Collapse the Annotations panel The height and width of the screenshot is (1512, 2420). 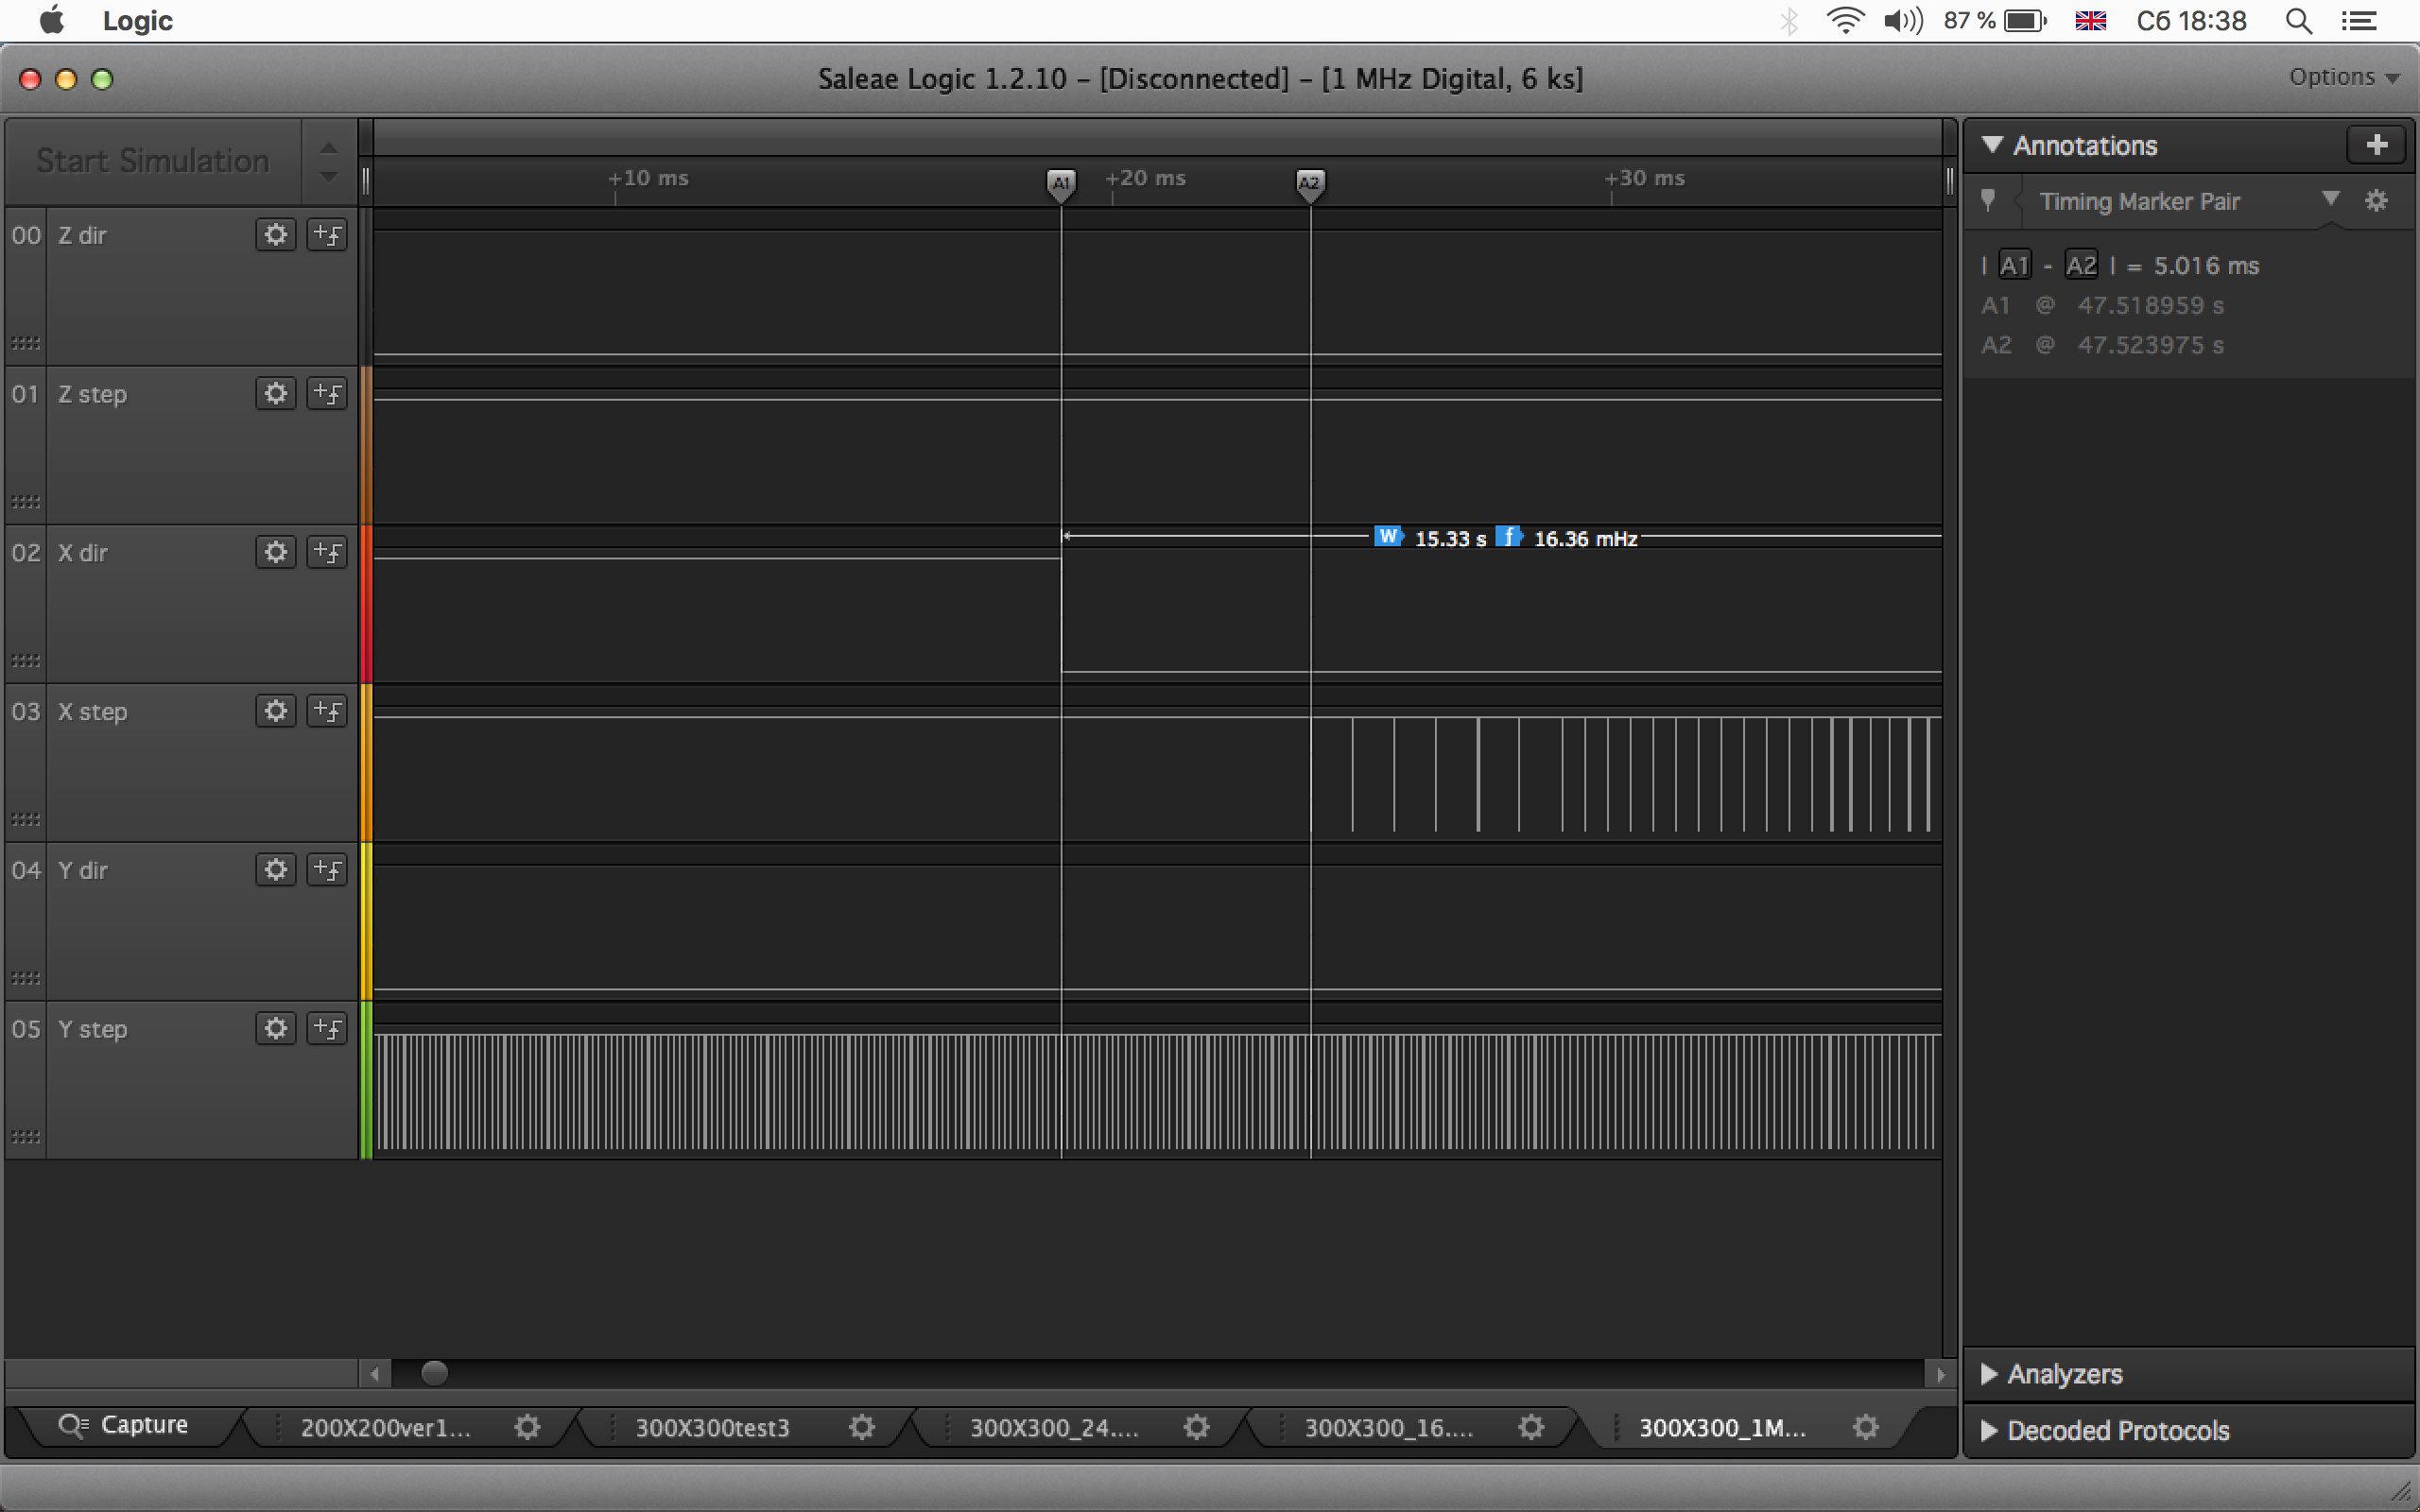tap(1992, 146)
